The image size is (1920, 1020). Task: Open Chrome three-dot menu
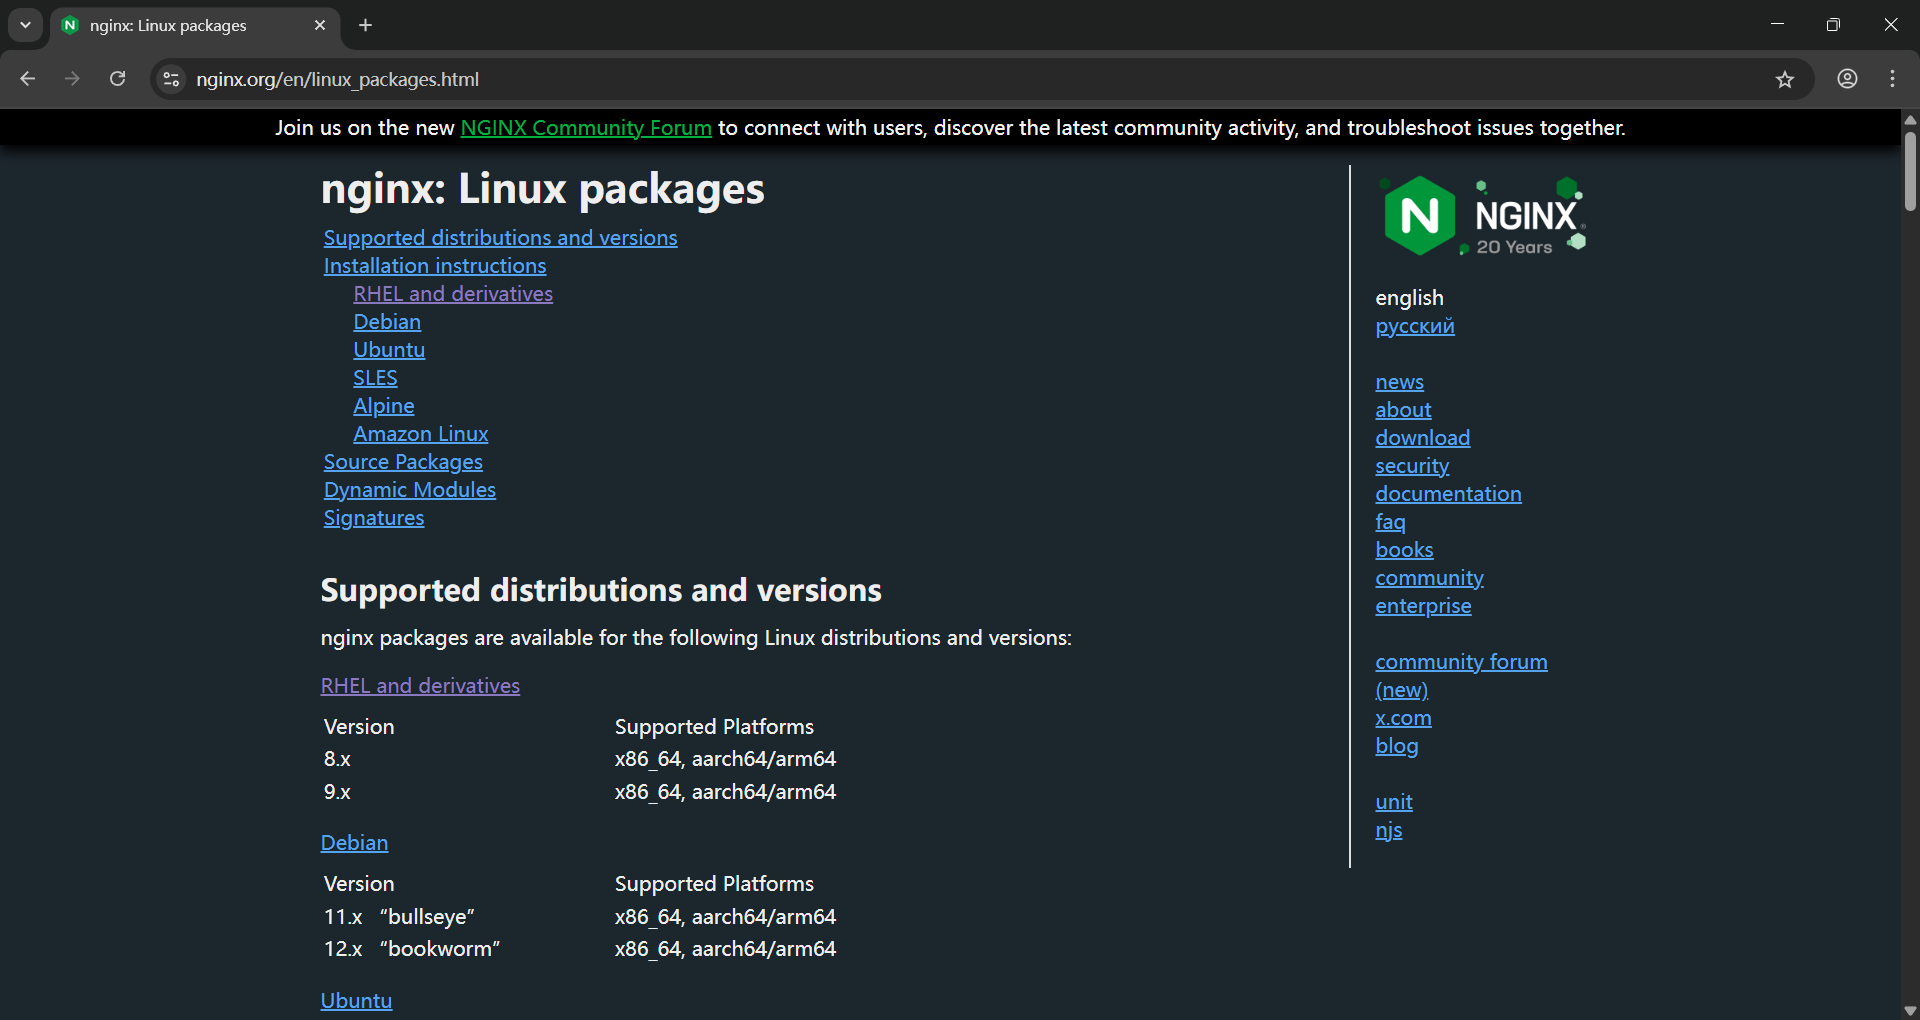click(x=1892, y=79)
